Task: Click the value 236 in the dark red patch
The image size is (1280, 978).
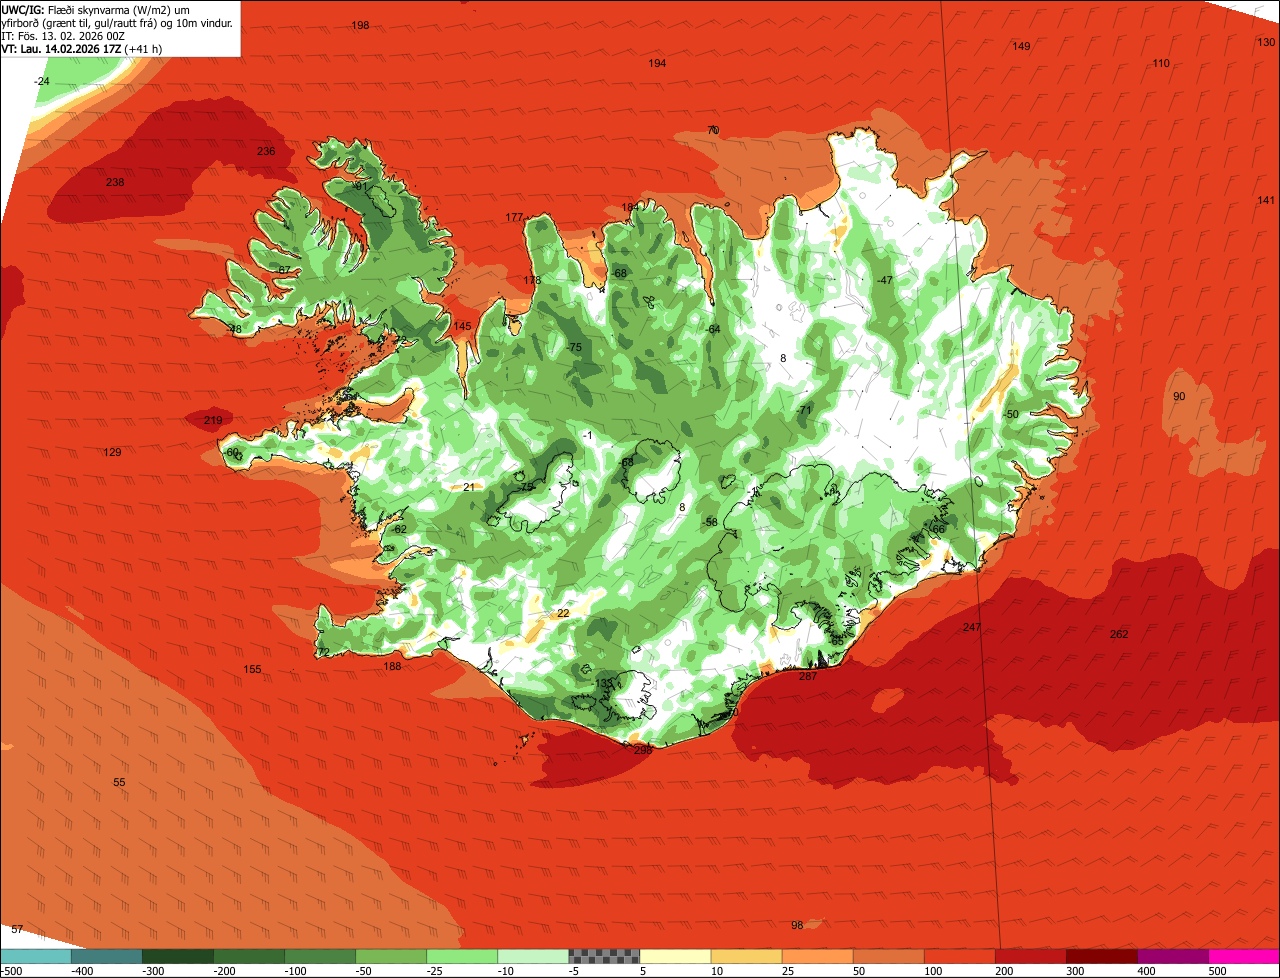Action: pos(266,151)
